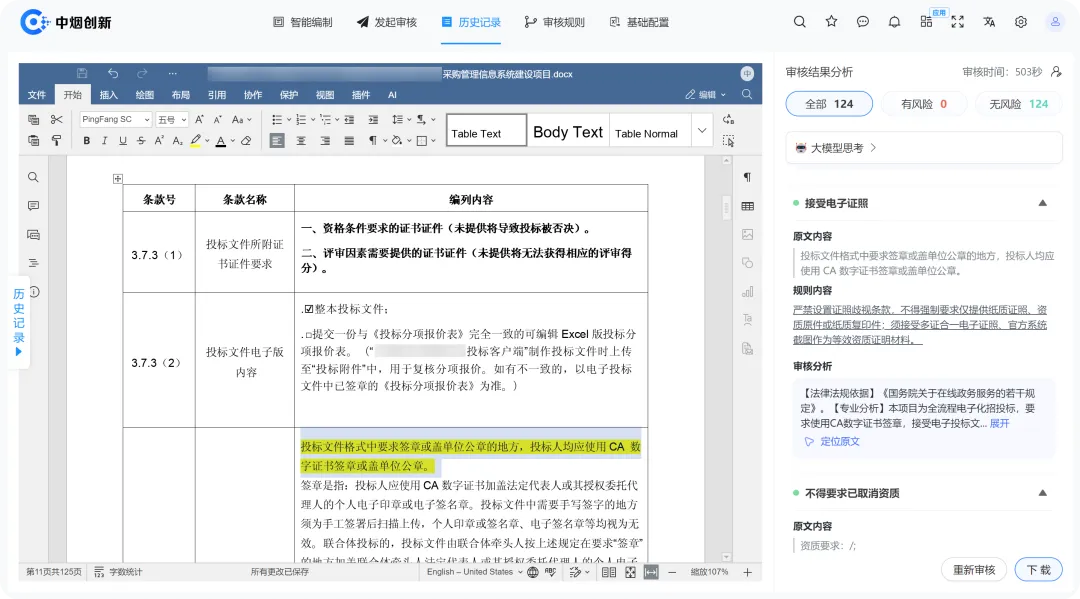Image resolution: width=1080 pixels, height=599 pixels.
Task: Increase the font size
Action: 199,120
